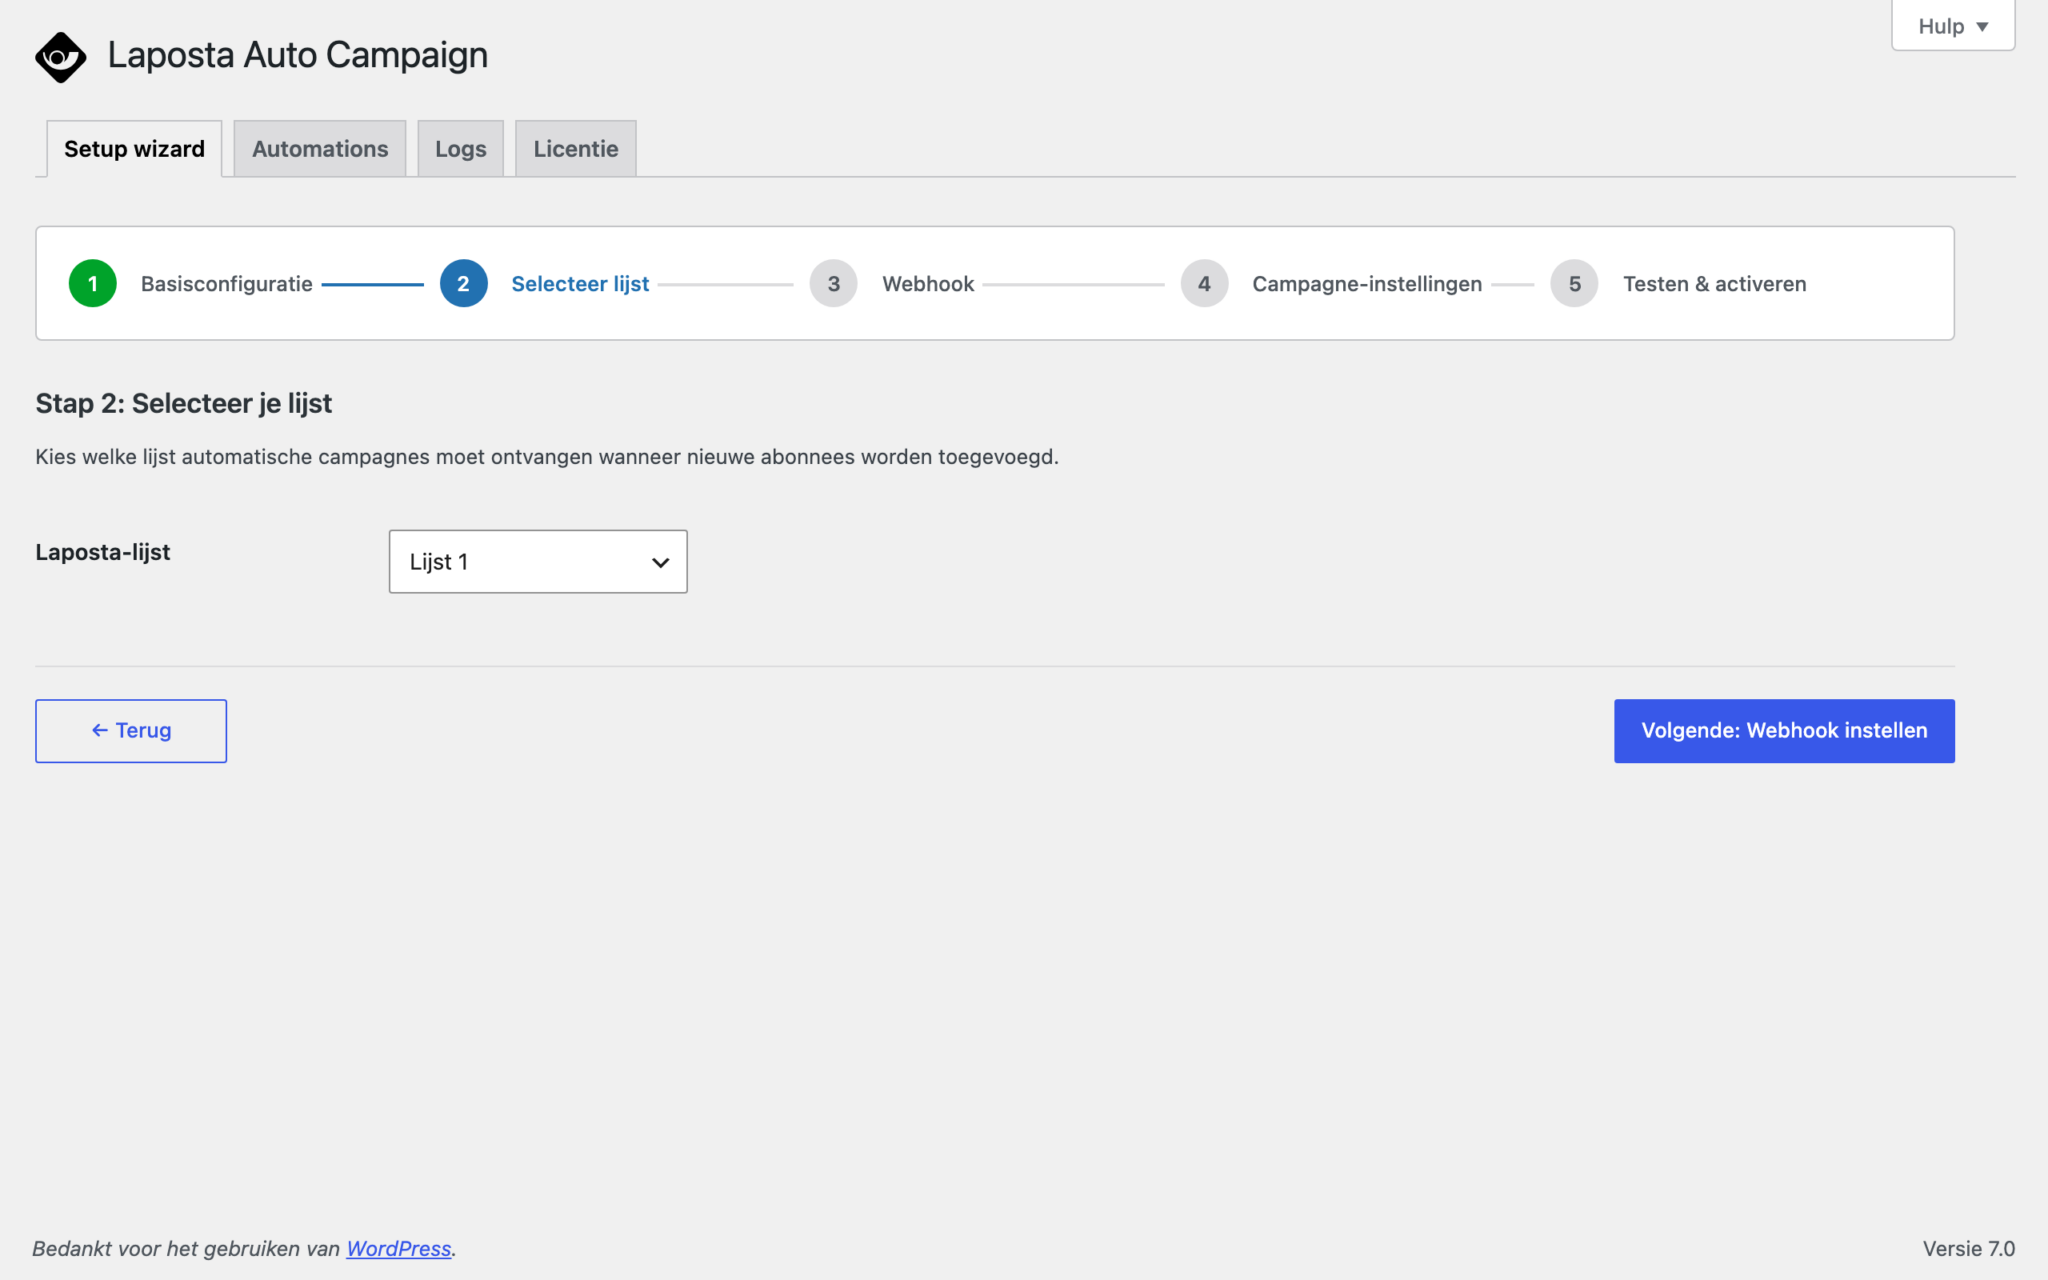The image size is (2048, 1280).
Task: Open the Logs tab
Action: click(x=460, y=149)
